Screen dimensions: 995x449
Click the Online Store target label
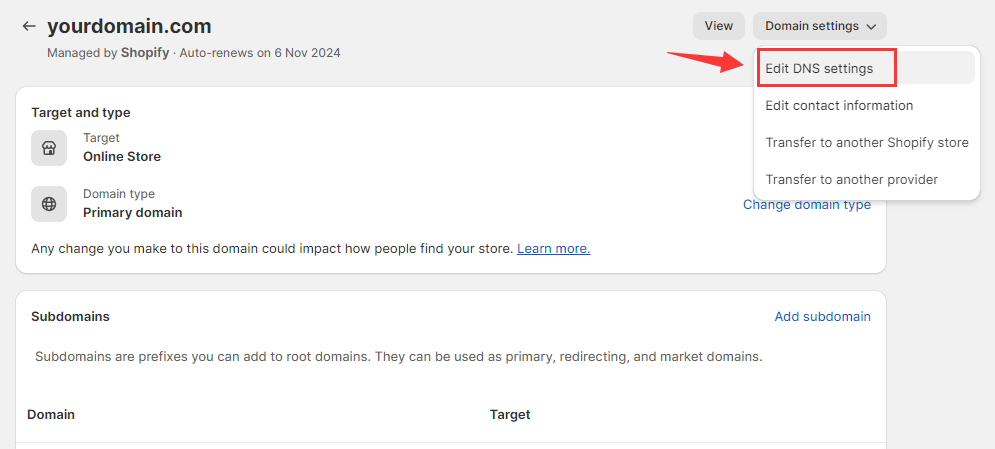click(x=121, y=156)
